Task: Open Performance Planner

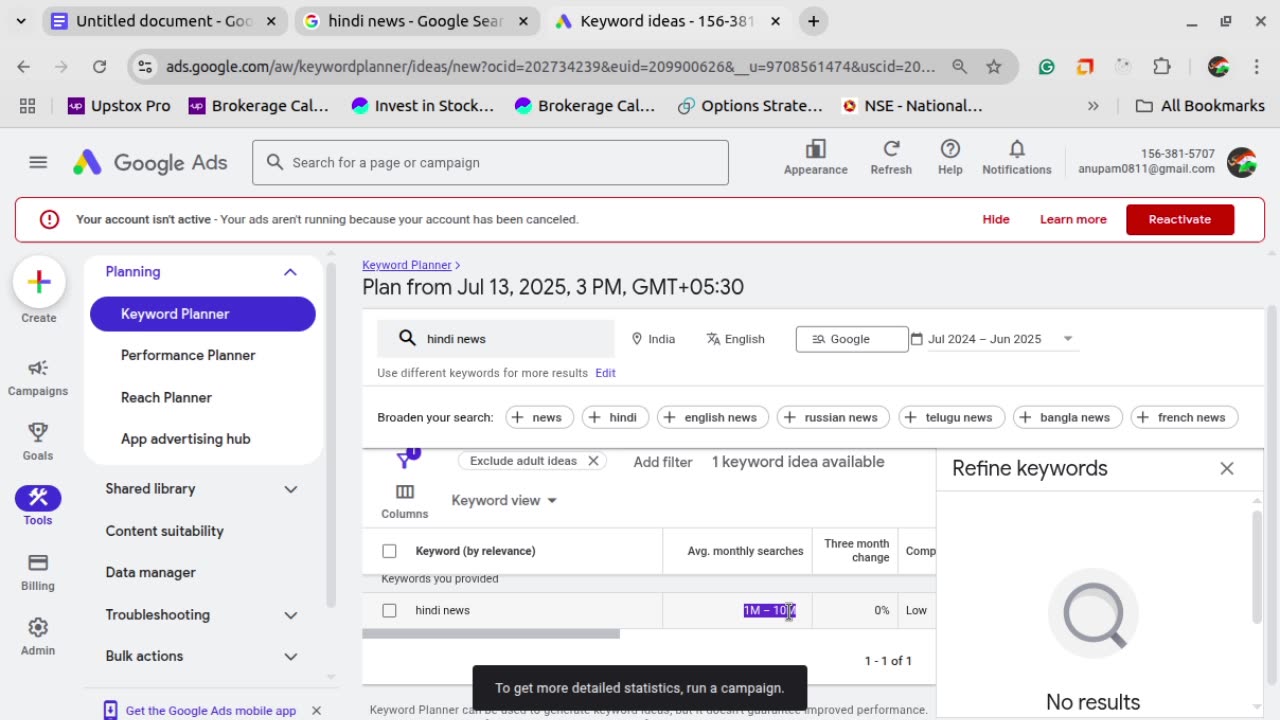Action: click(188, 355)
